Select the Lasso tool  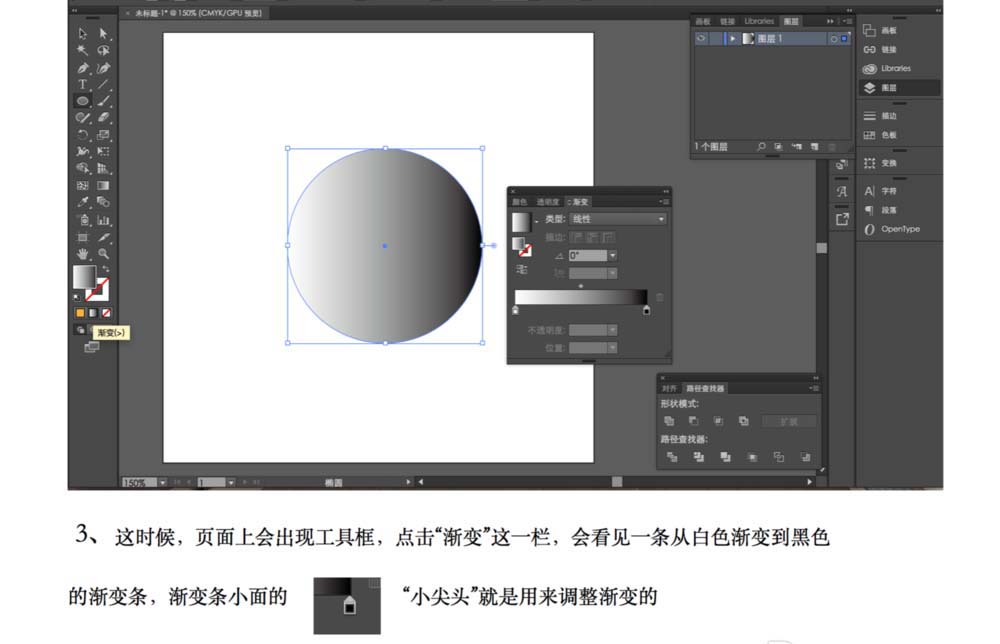(x=103, y=50)
